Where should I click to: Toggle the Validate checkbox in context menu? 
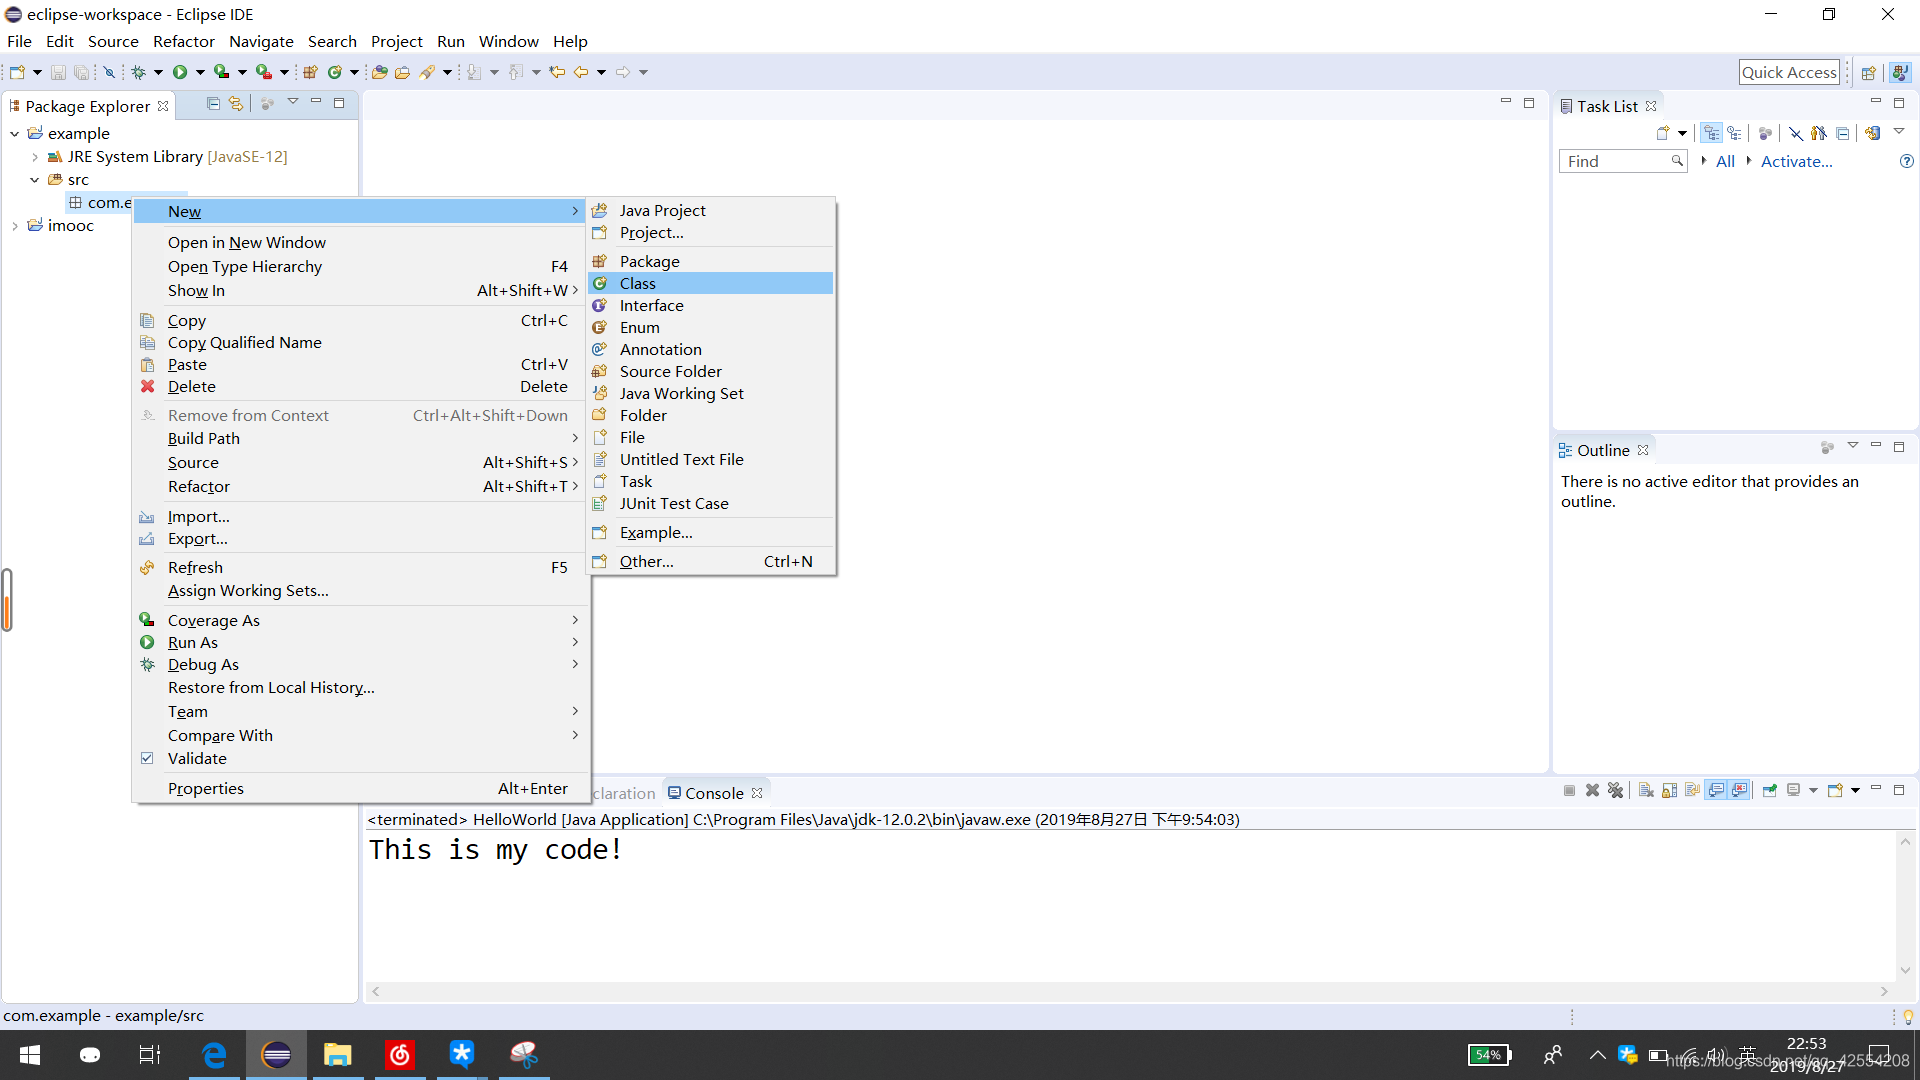click(147, 758)
